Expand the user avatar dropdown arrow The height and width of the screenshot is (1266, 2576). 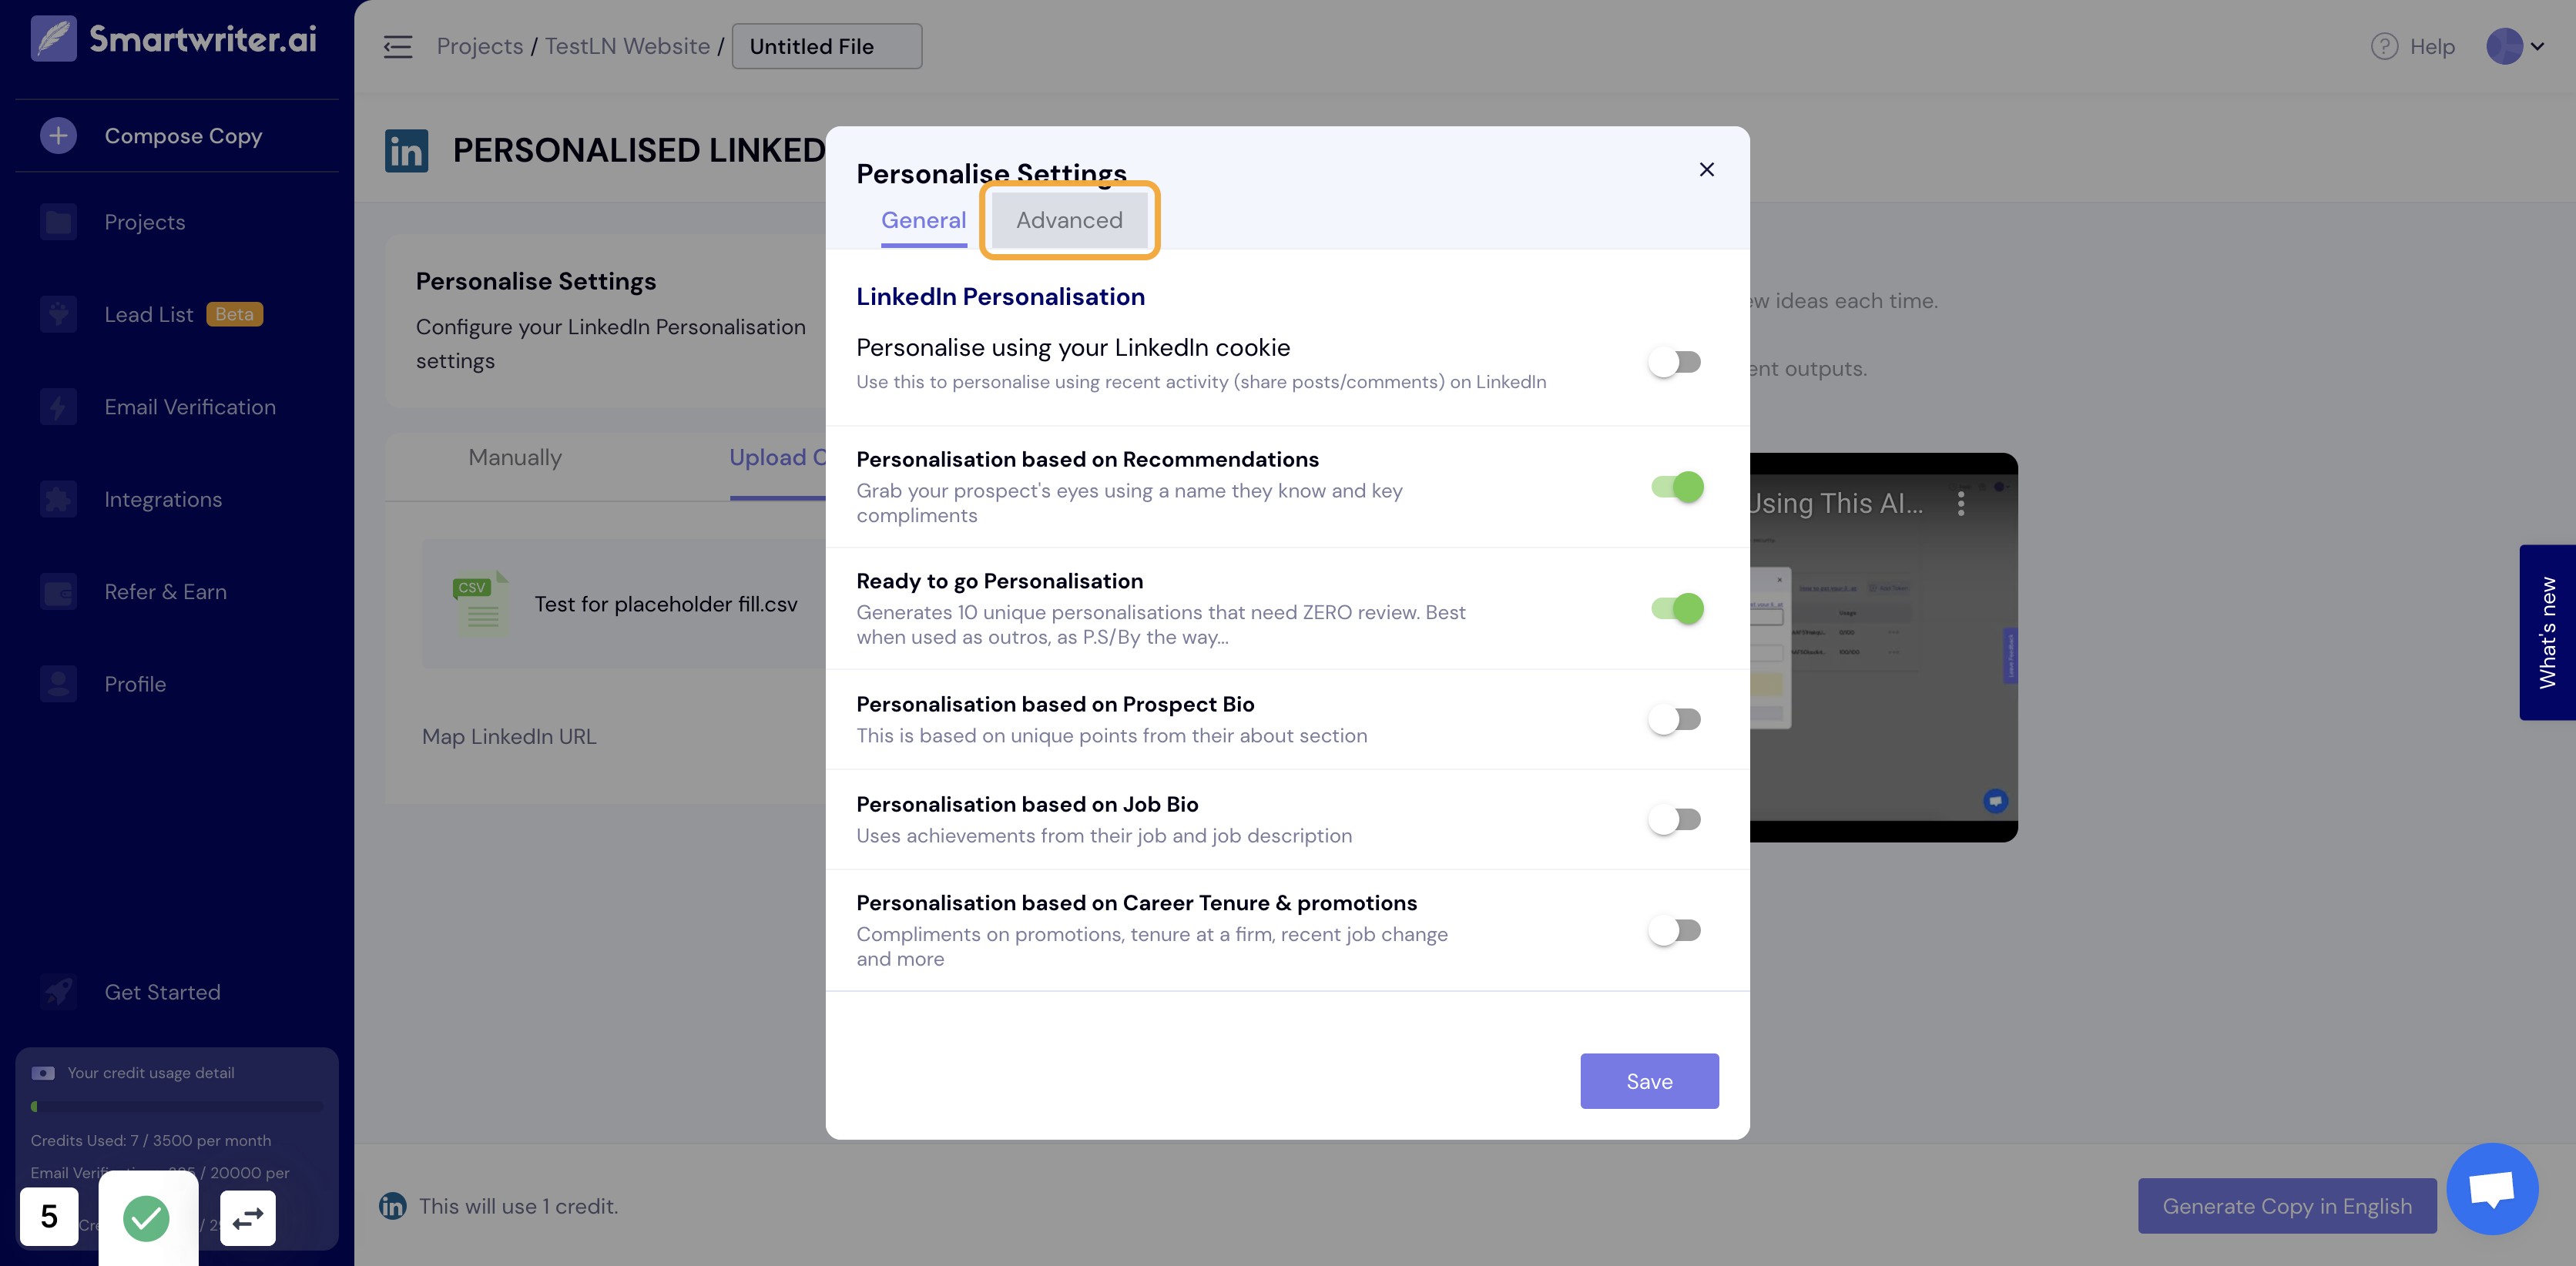pyautogui.click(x=2537, y=46)
